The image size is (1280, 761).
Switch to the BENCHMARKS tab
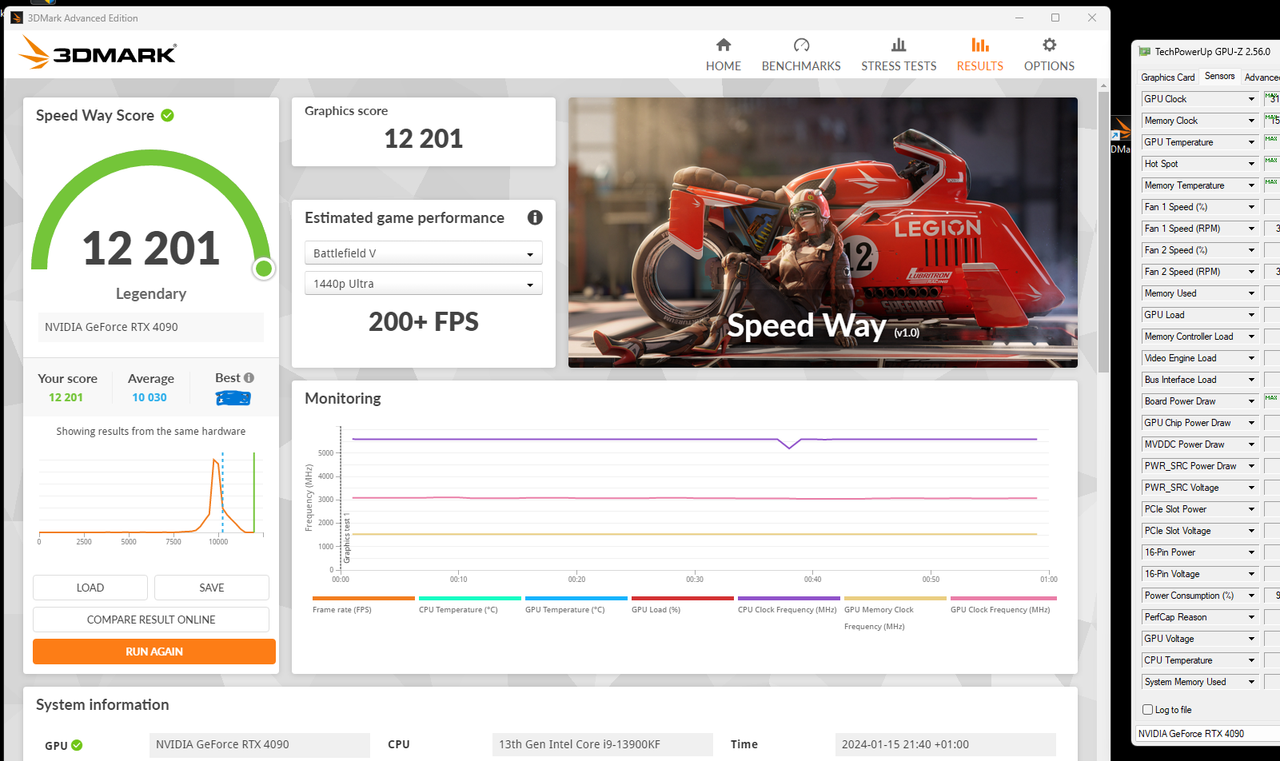801,55
